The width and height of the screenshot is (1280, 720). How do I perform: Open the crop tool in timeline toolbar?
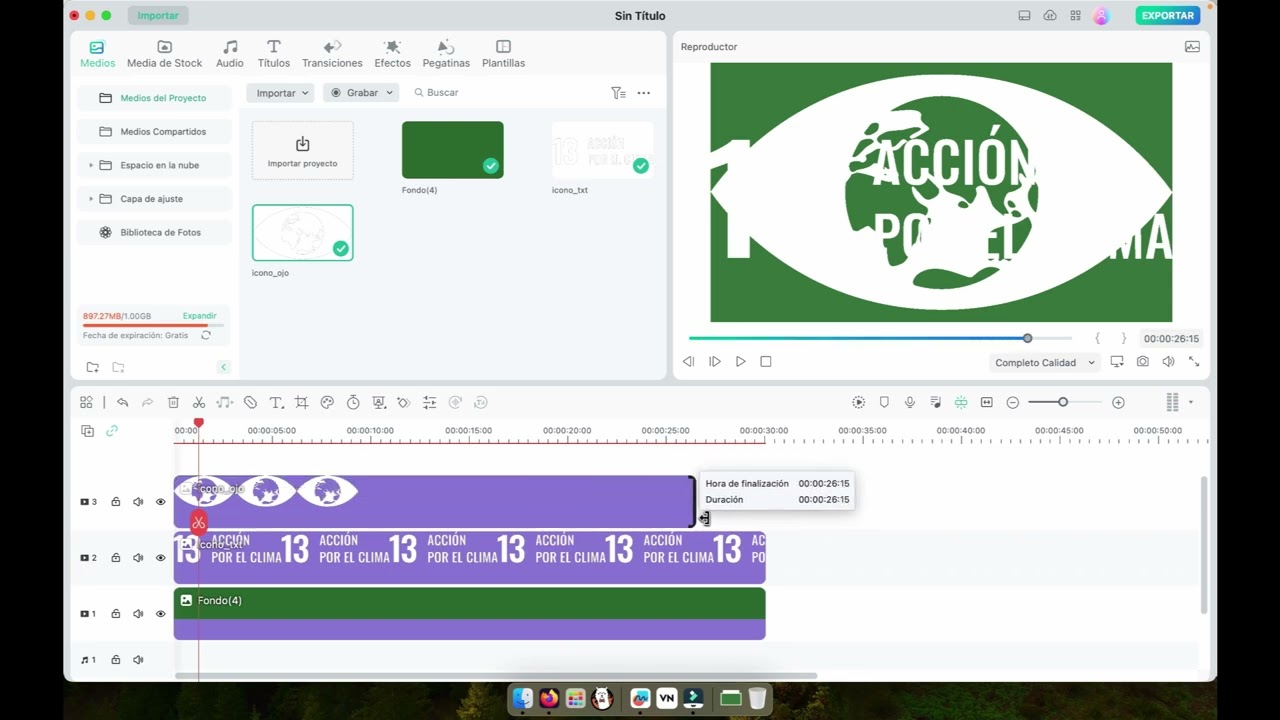[x=301, y=402]
